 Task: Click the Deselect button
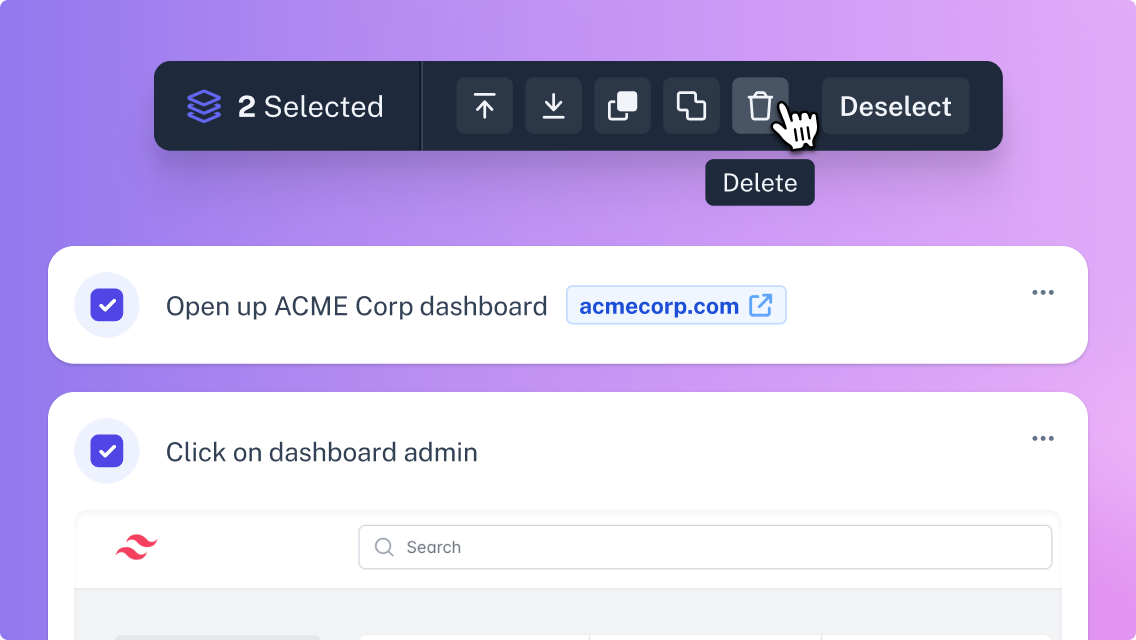pos(895,106)
